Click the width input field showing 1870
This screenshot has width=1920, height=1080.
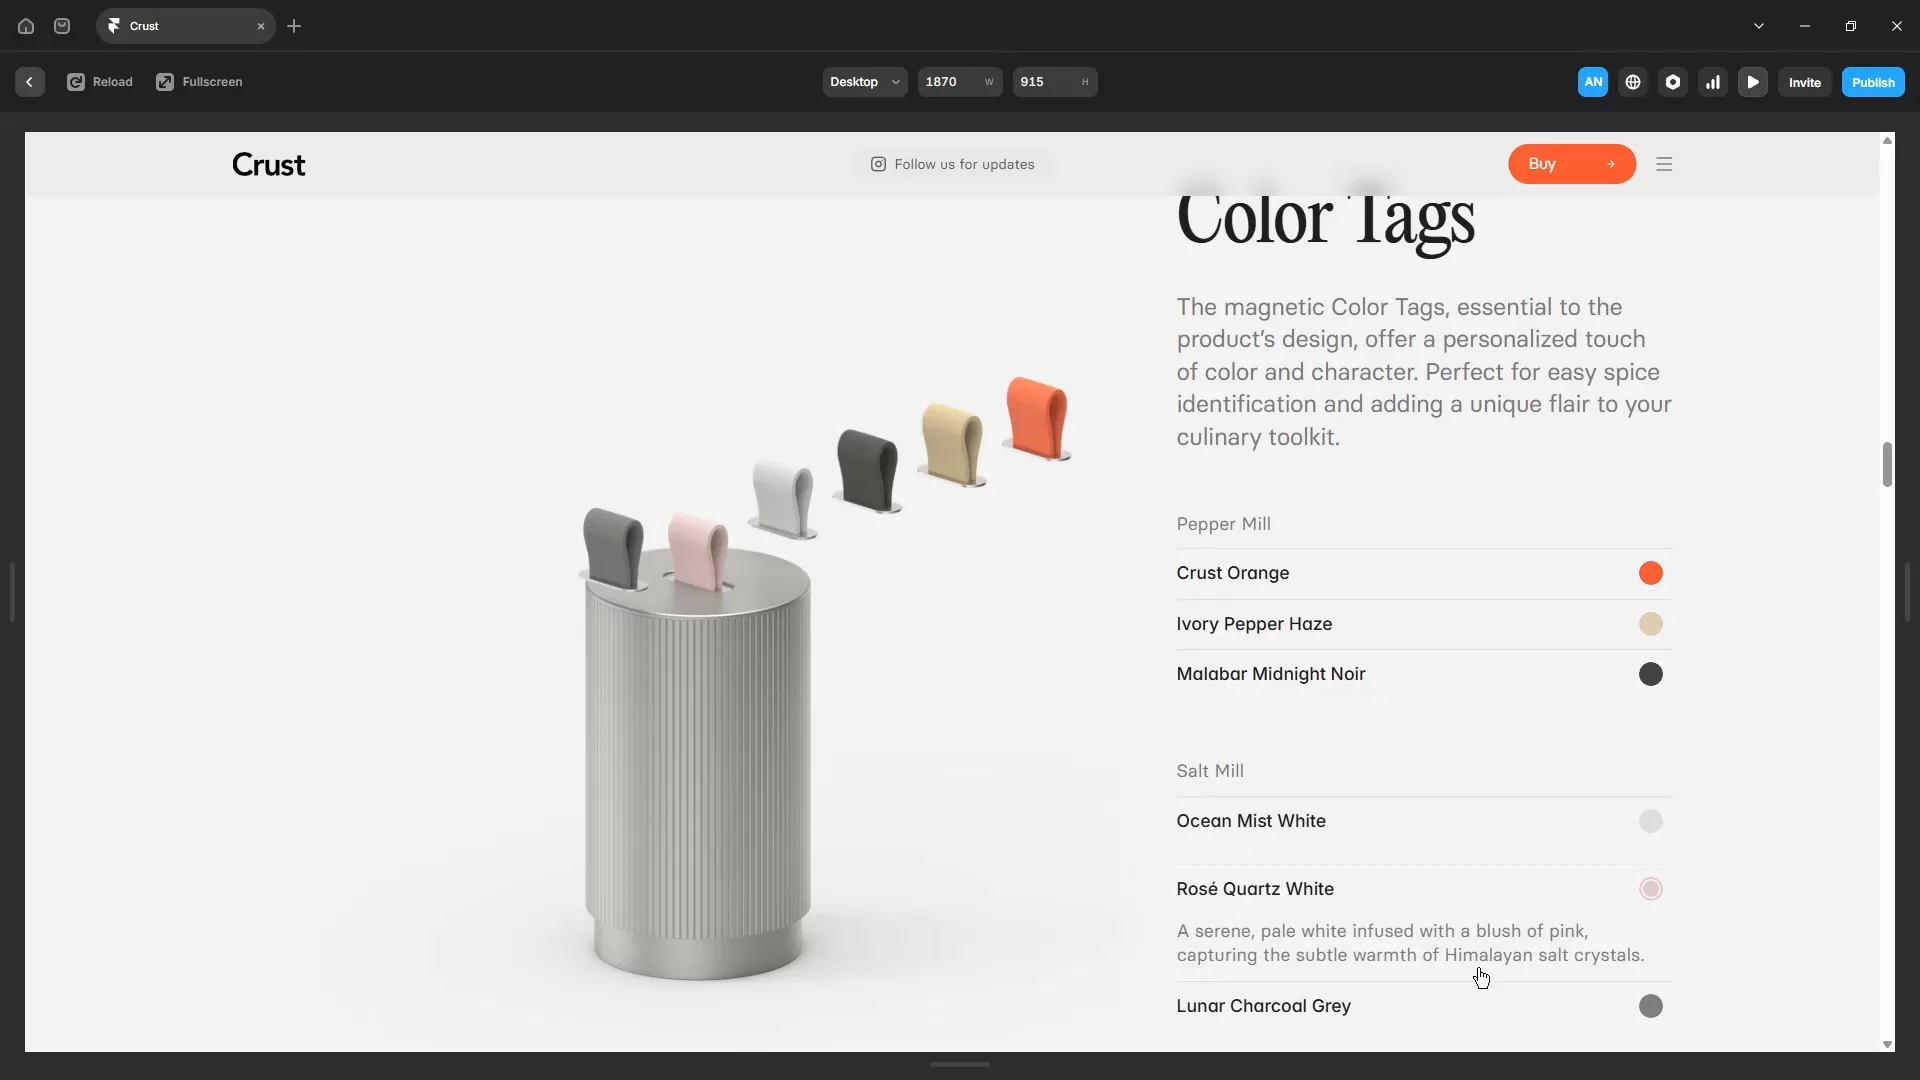(960, 82)
